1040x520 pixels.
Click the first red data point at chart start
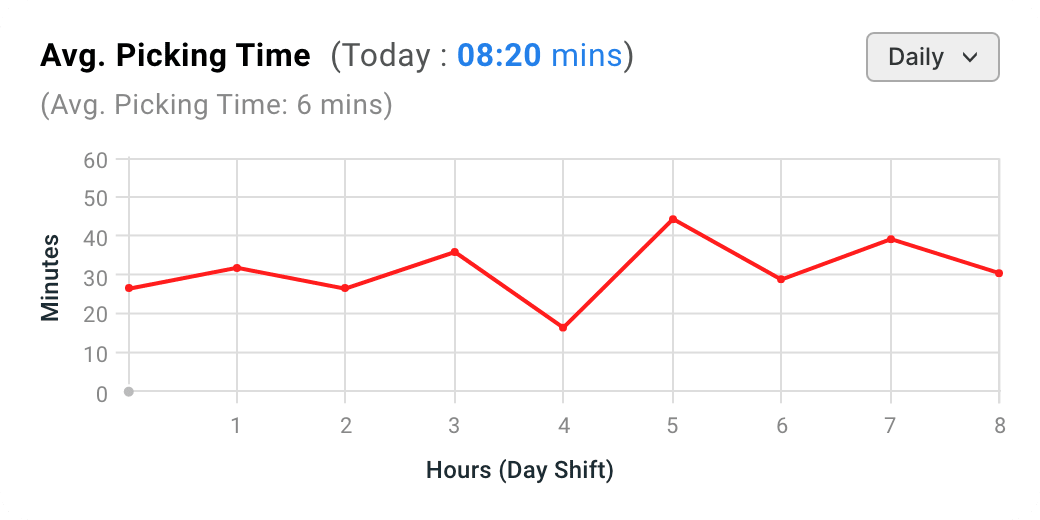129,289
